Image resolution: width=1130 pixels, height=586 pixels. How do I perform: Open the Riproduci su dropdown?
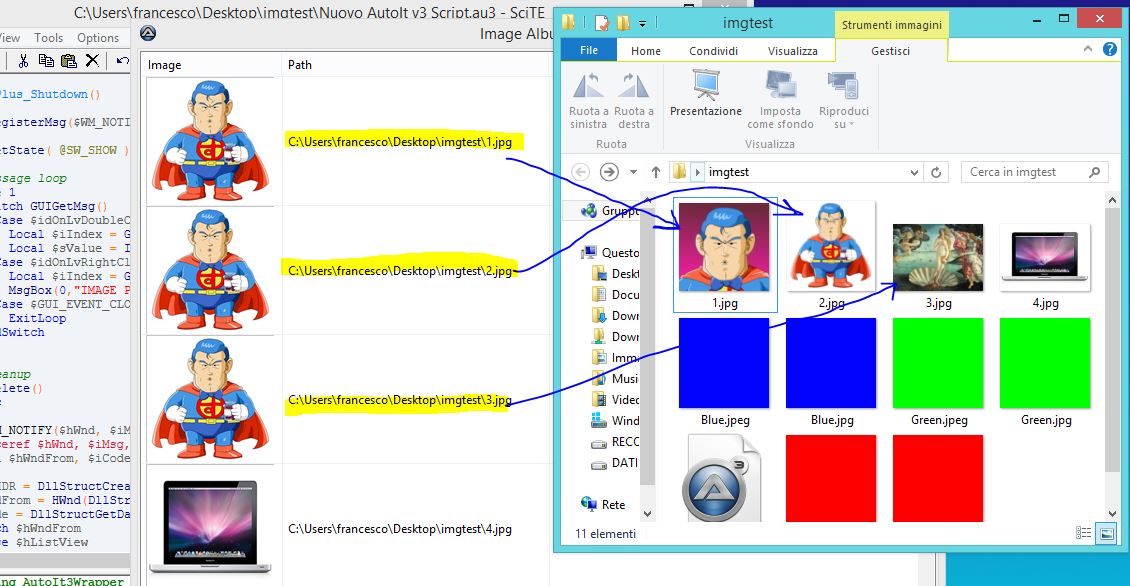[843, 101]
